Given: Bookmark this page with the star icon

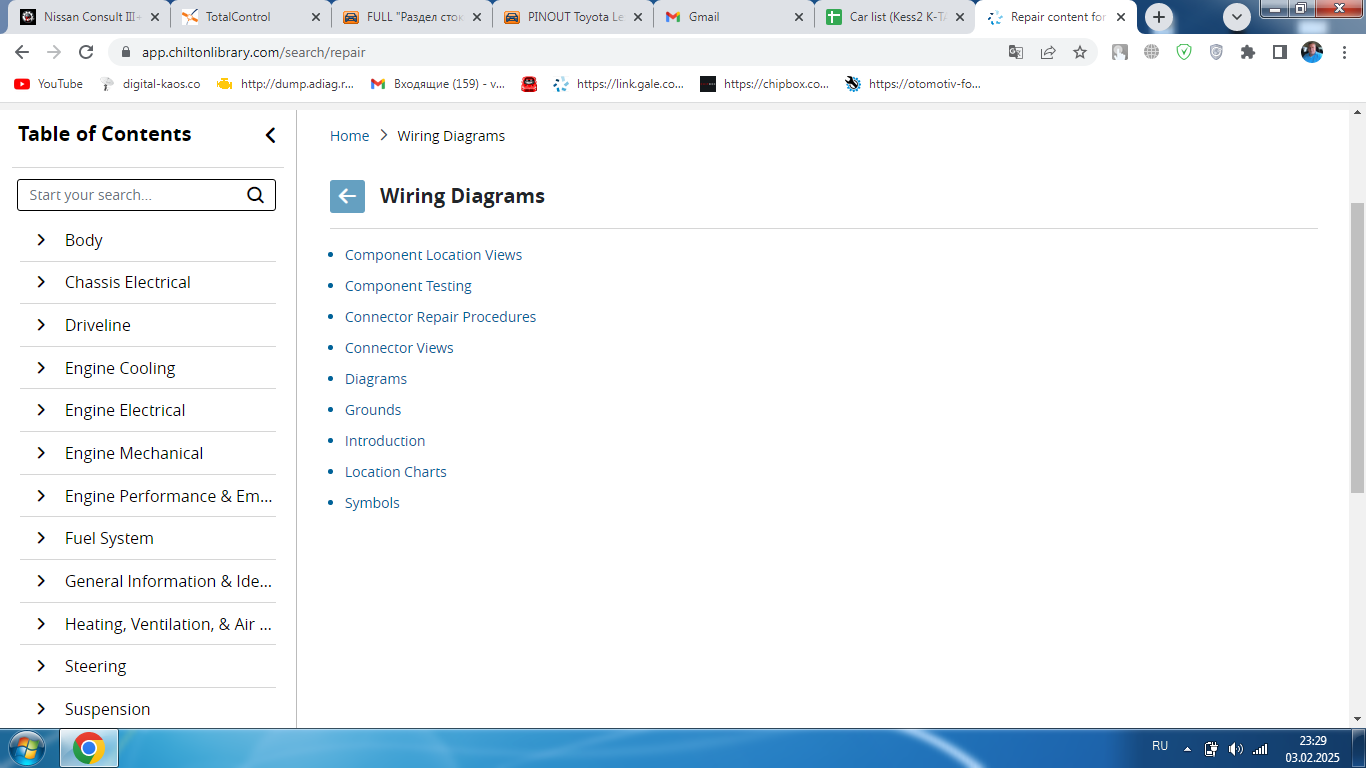Looking at the screenshot, I should [x=1080, y=52].
